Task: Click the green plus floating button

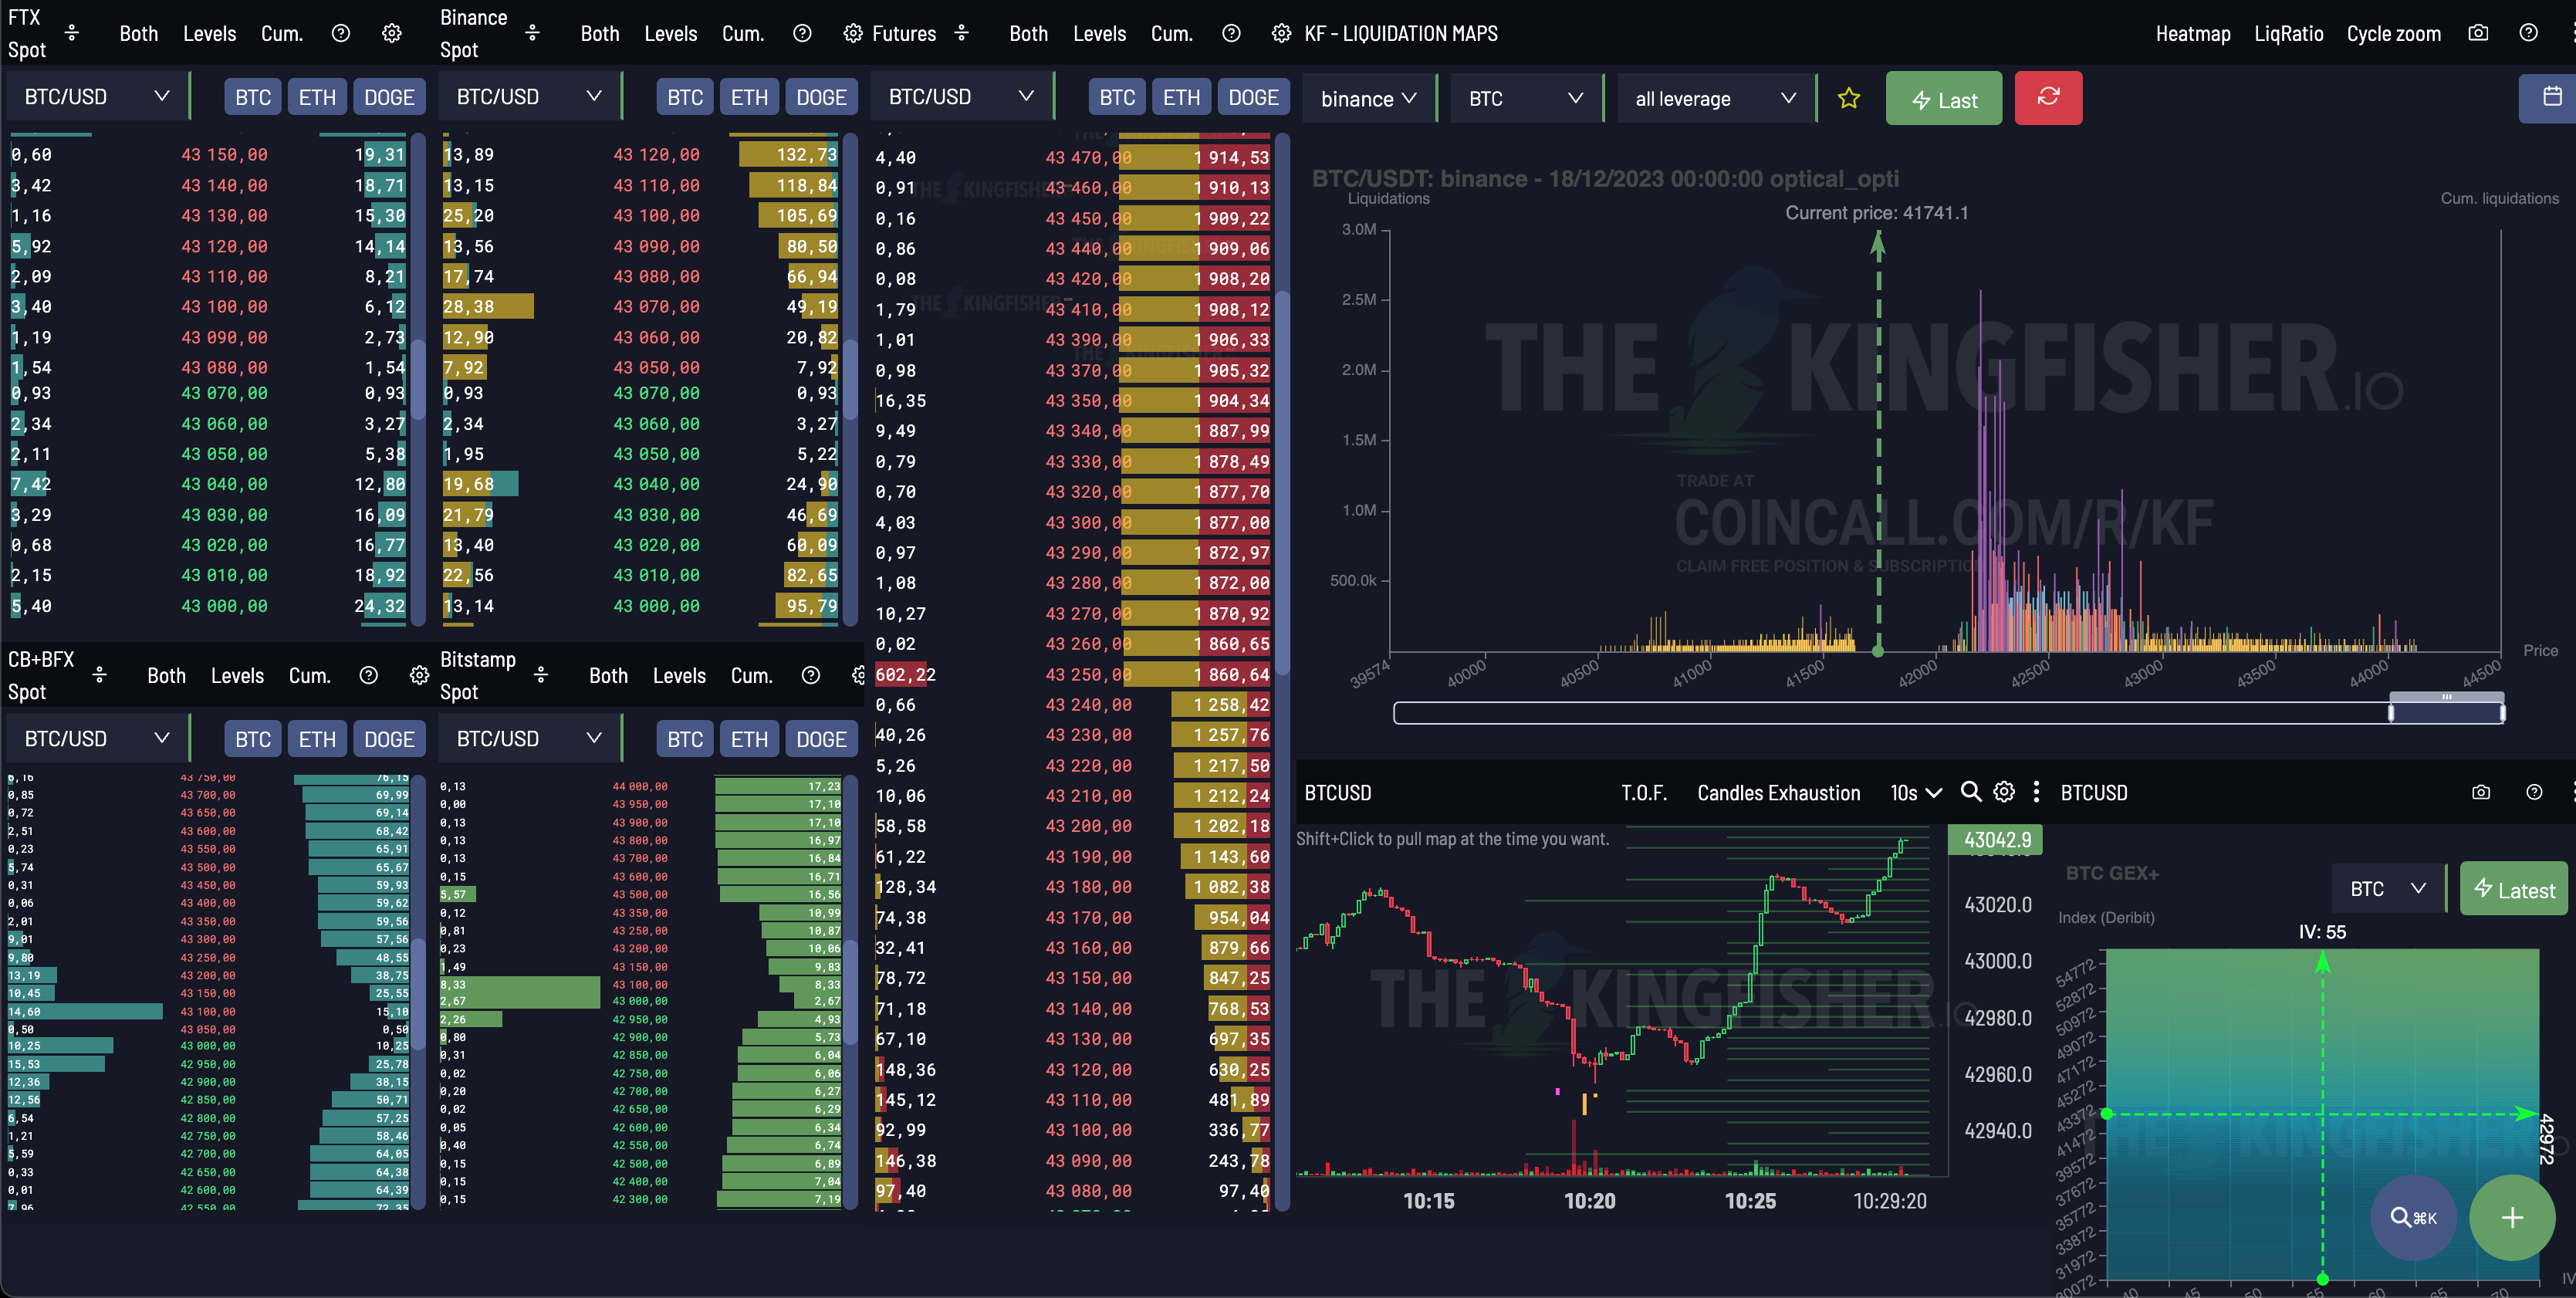Action: 2511,1217
